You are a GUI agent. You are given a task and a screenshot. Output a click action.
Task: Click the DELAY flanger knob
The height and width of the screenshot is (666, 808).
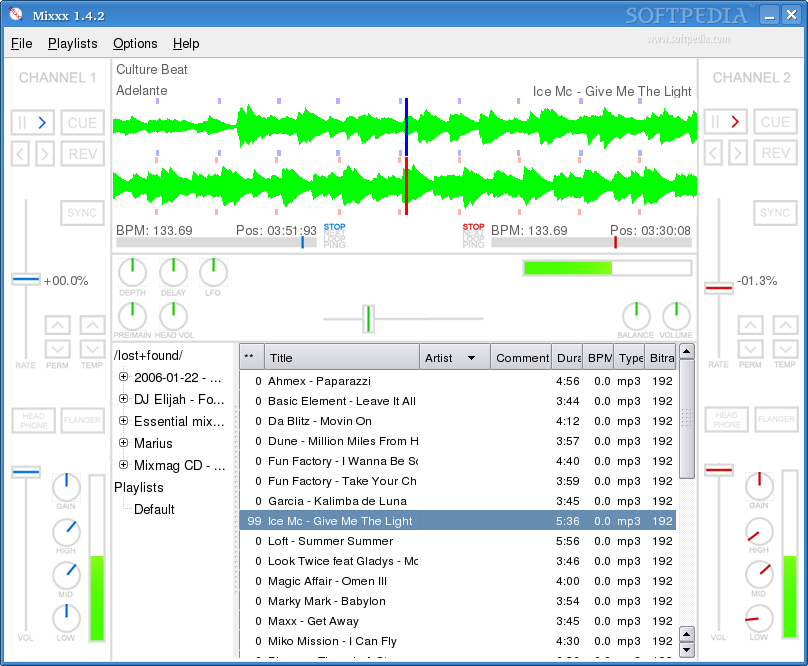pyautogui.click(x=173, y=273)
